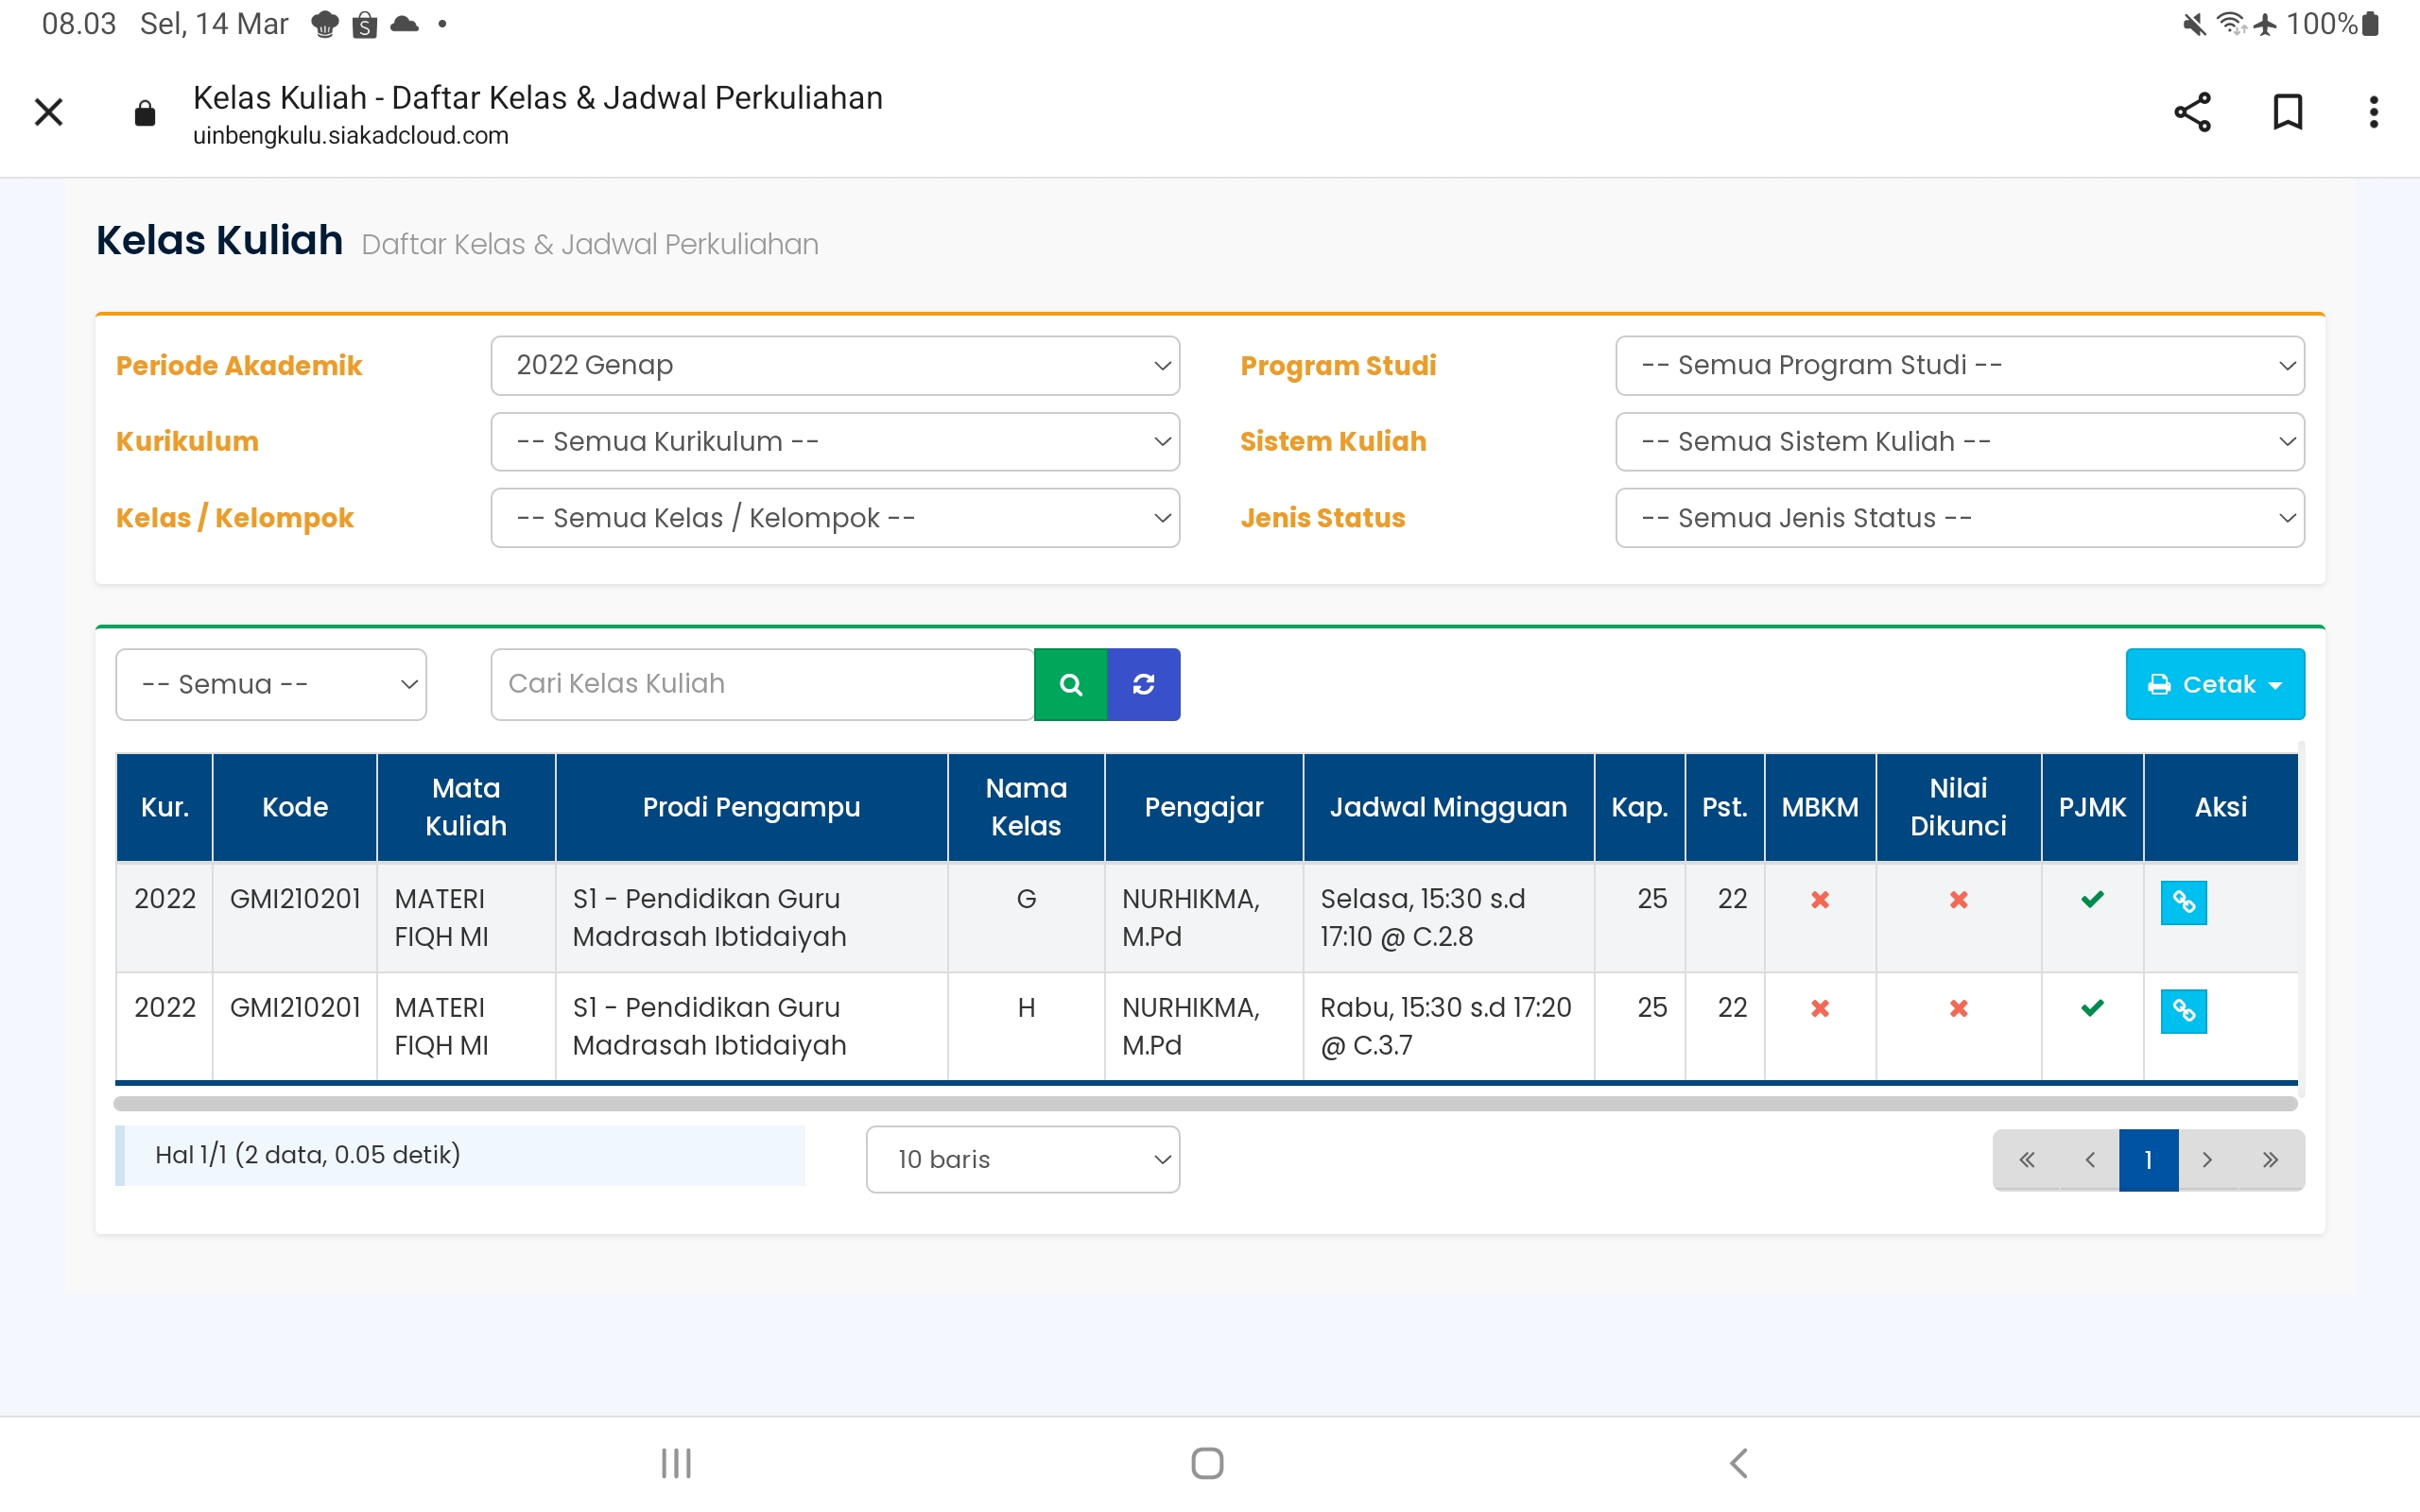Image resolution: width=2420 pixels, height=1512 pixels.
Task: Click the Mata Kuliah column header
Action: tap(466, 807)
